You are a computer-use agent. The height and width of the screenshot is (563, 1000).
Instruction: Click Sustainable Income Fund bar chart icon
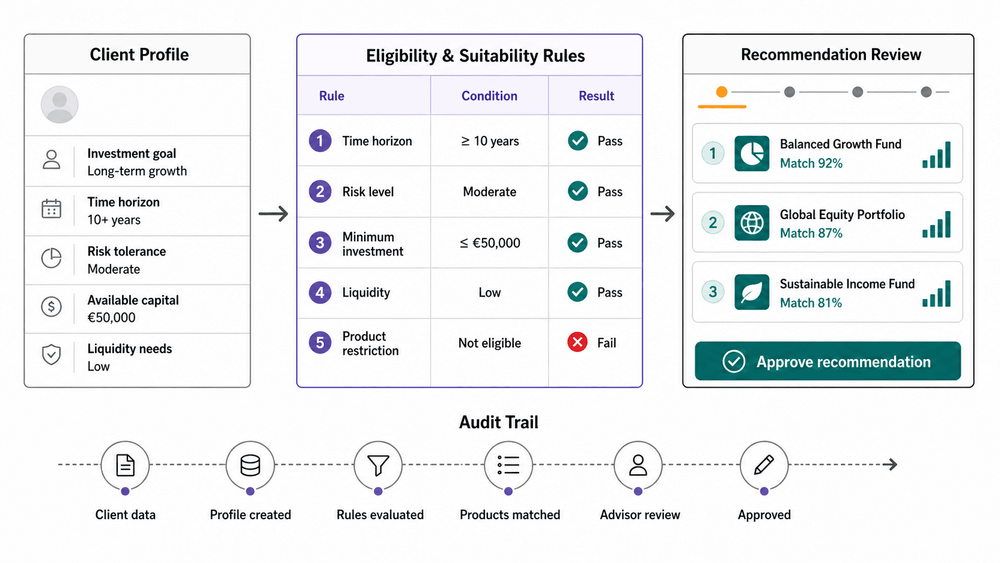[936, 293]
